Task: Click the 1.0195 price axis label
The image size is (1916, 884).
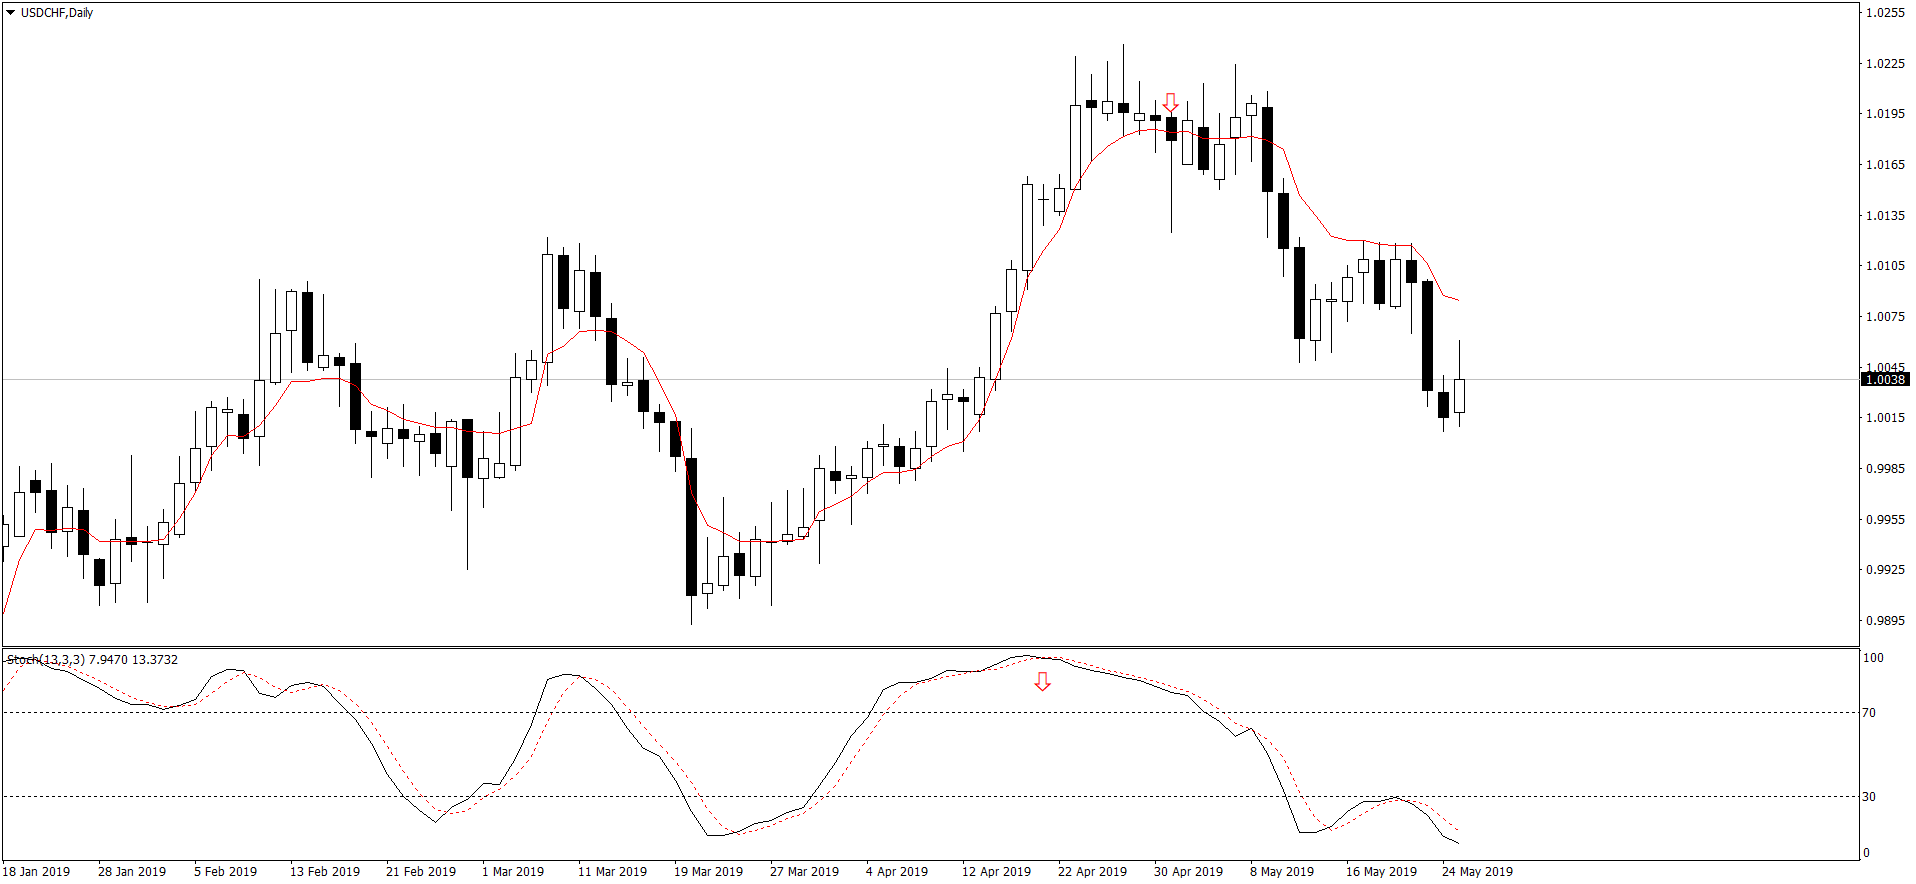Action: click(1885, 114)
